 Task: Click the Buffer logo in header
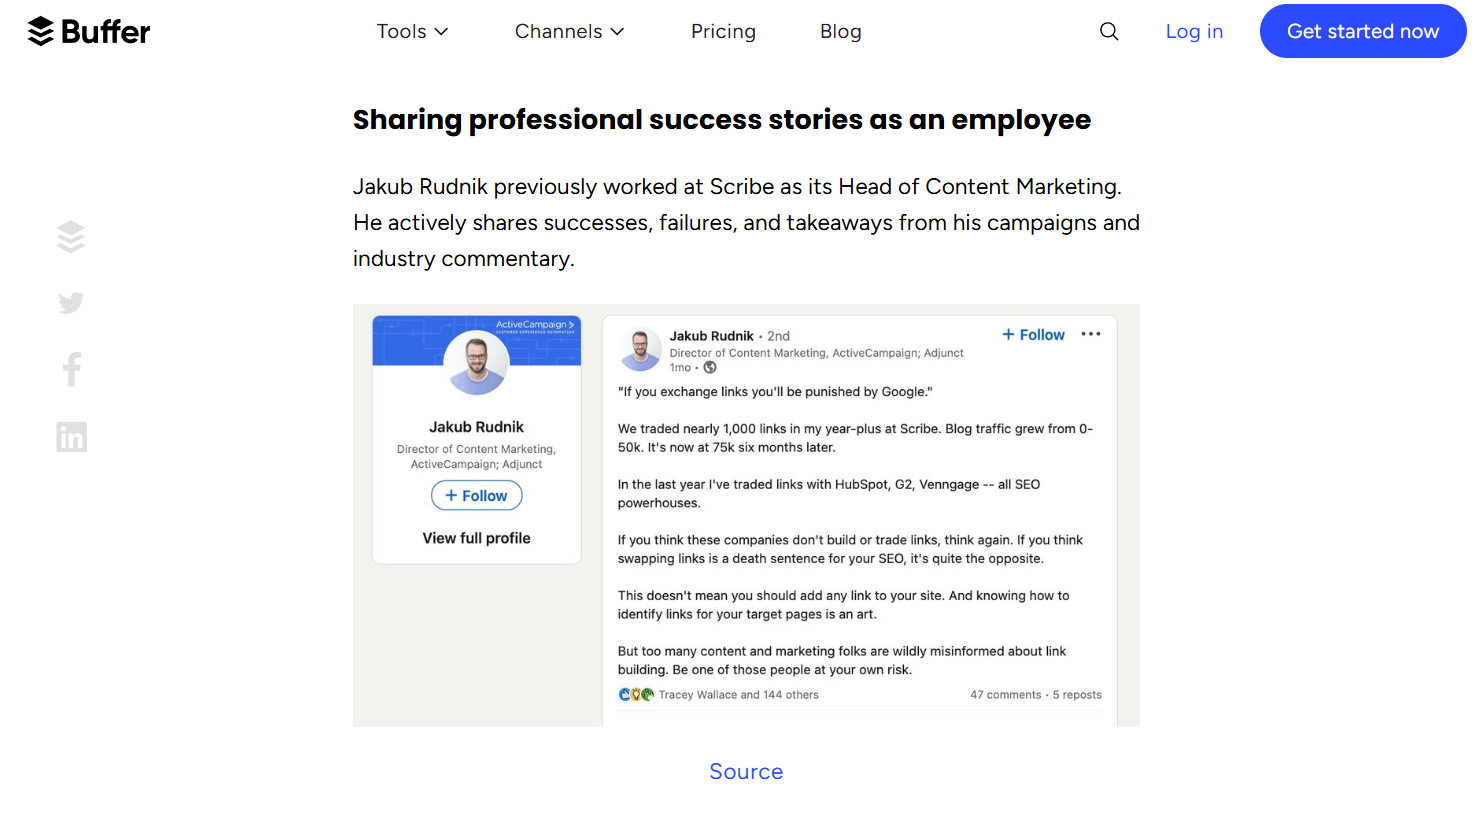88,32
